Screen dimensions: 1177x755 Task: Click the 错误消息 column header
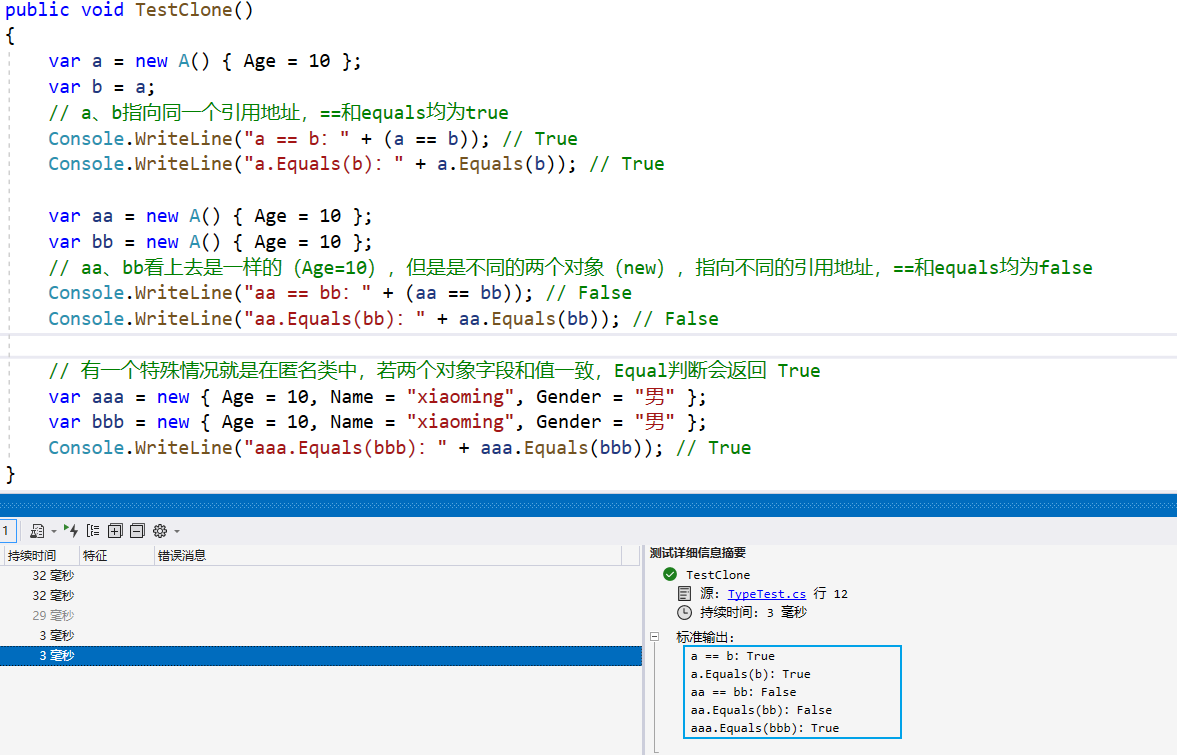[181, 555]
